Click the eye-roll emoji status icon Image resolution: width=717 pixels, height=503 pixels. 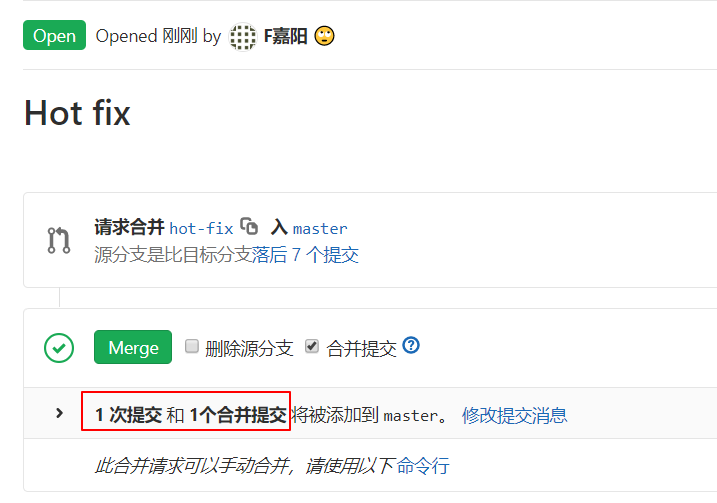click(x=324, y=36)
